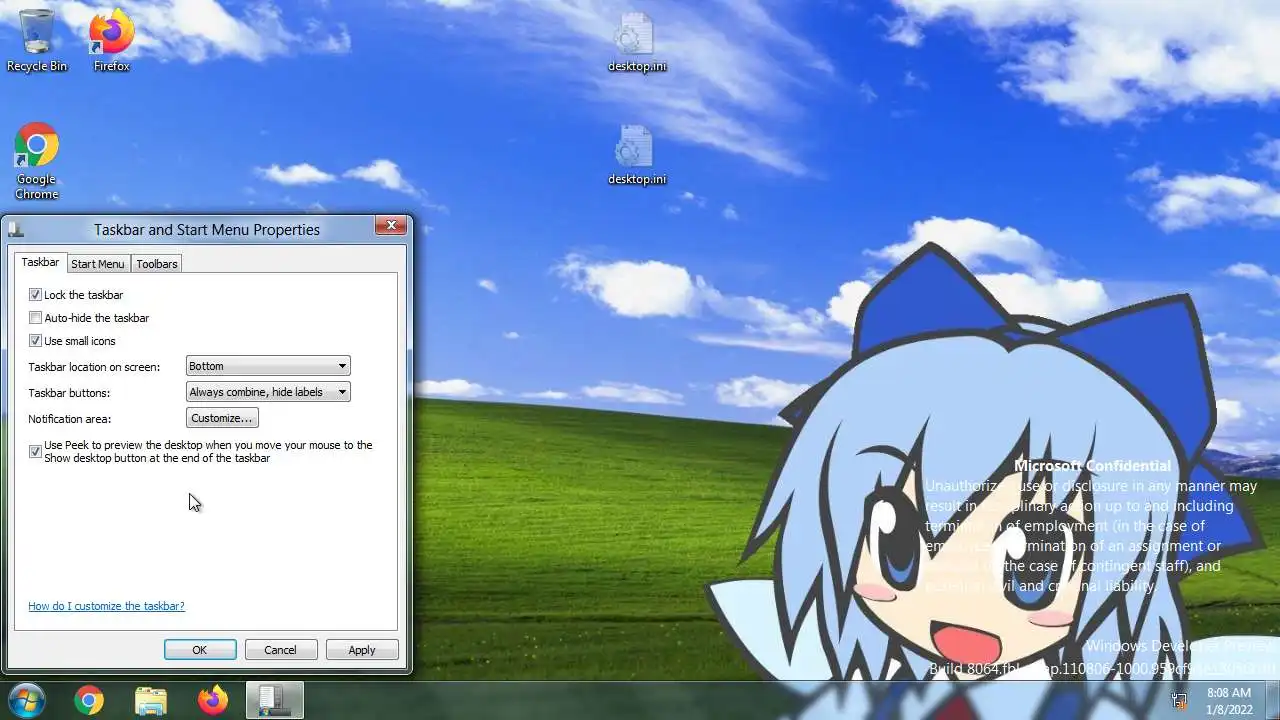Click the Show desktop button
This screenshot has width=1280, height=720.
(1272, 701)
